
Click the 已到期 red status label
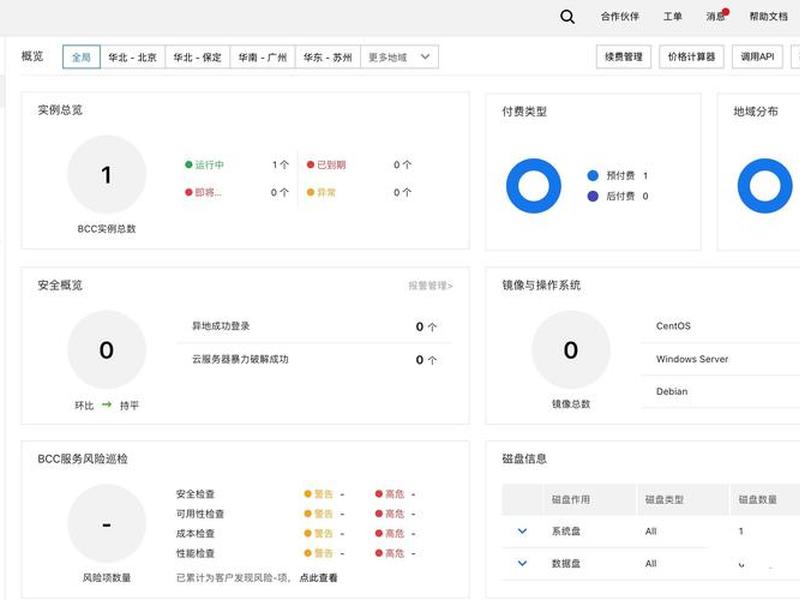click(331, 165)
